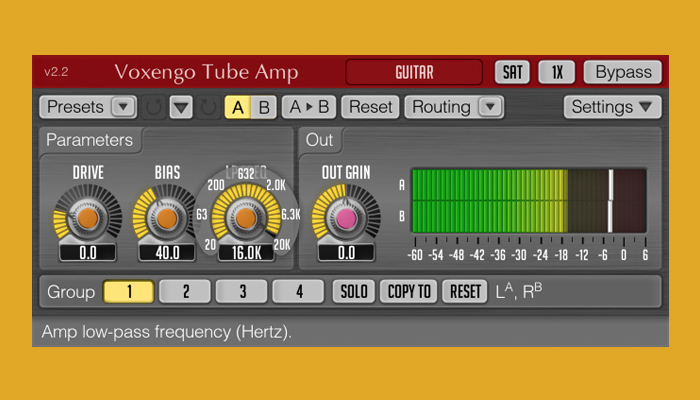
Task: Open the Presets dropdown
Action: (x=88, y=107)
